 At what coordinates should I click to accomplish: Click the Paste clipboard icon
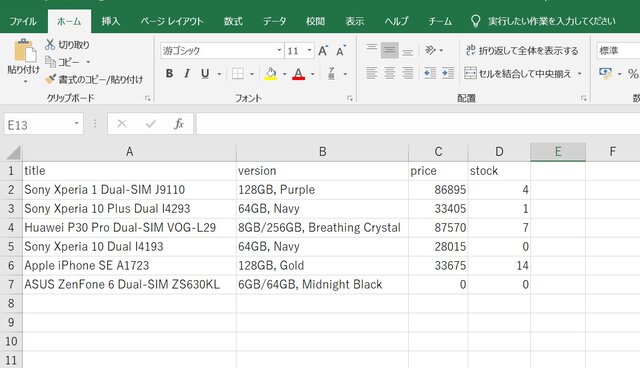[24, 51]
